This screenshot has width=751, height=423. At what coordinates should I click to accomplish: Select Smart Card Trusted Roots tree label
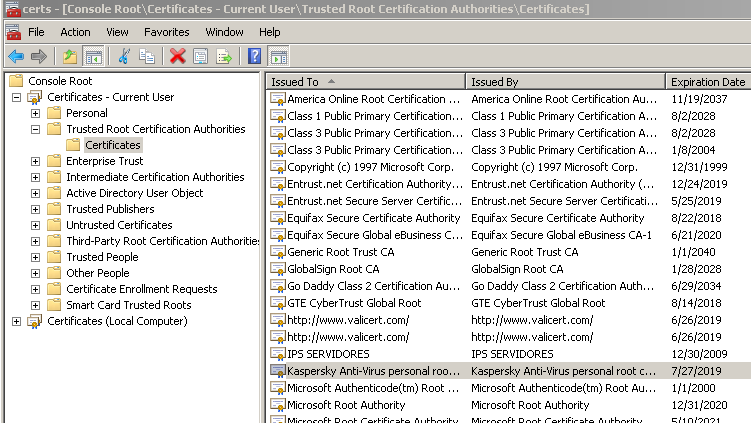pos(129,305)
